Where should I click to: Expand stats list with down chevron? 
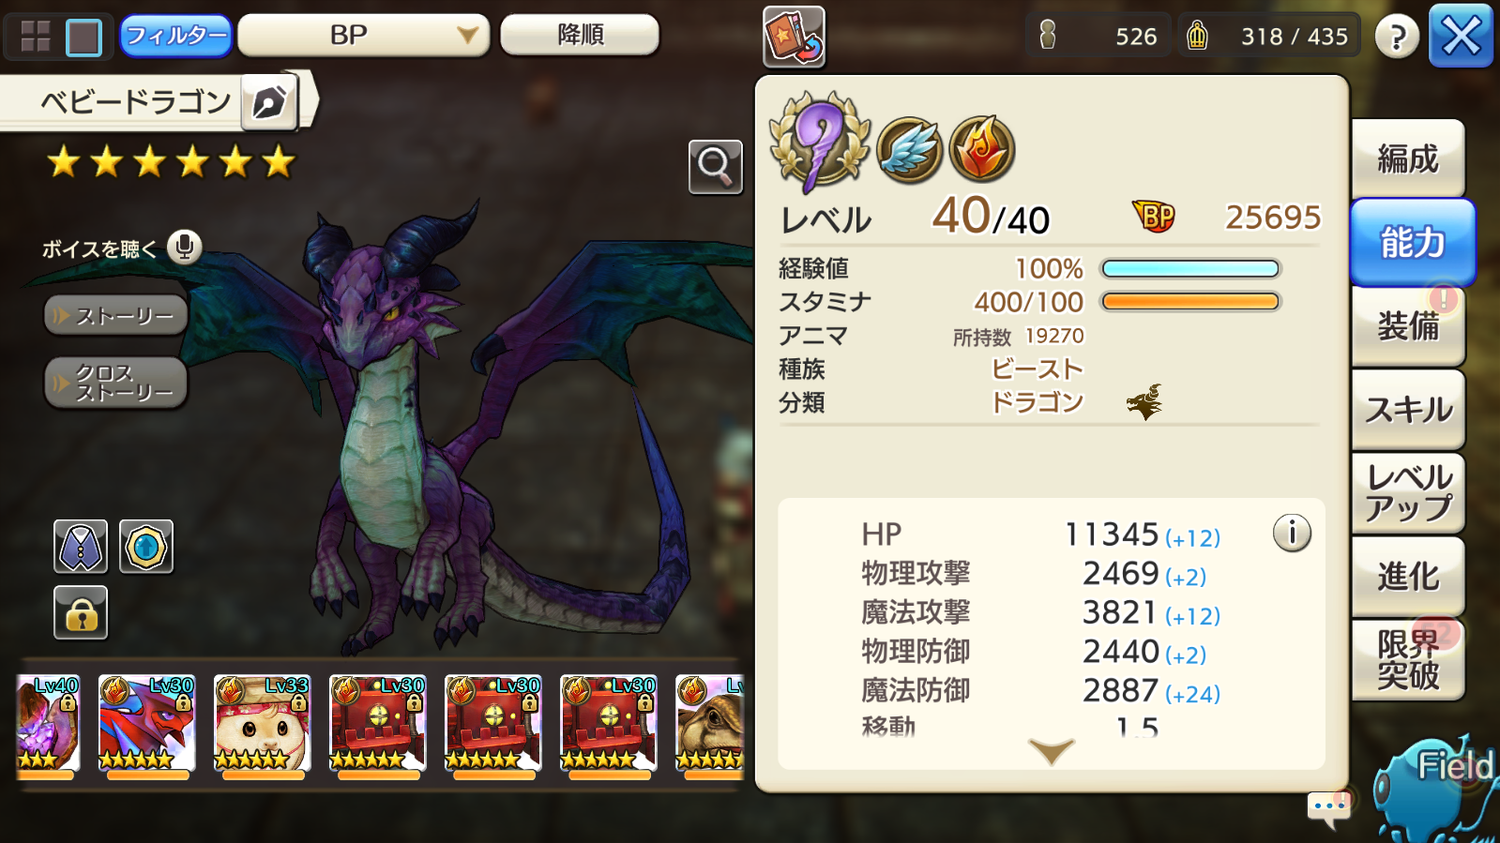point(1051,752)
